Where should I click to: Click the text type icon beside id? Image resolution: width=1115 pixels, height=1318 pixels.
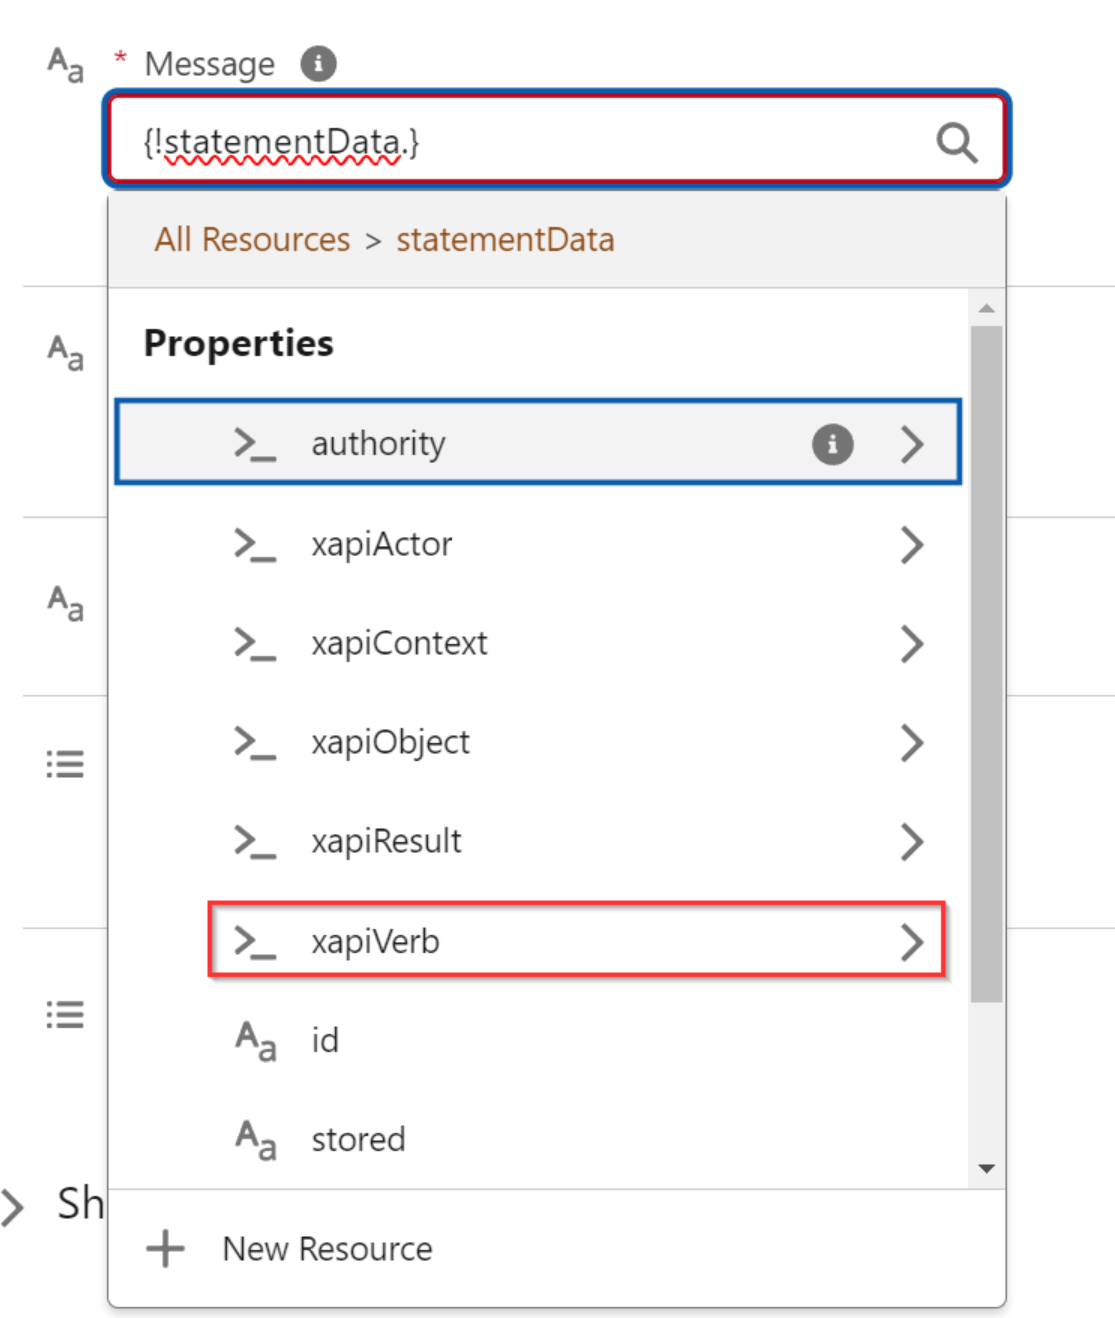[255, 1041]
